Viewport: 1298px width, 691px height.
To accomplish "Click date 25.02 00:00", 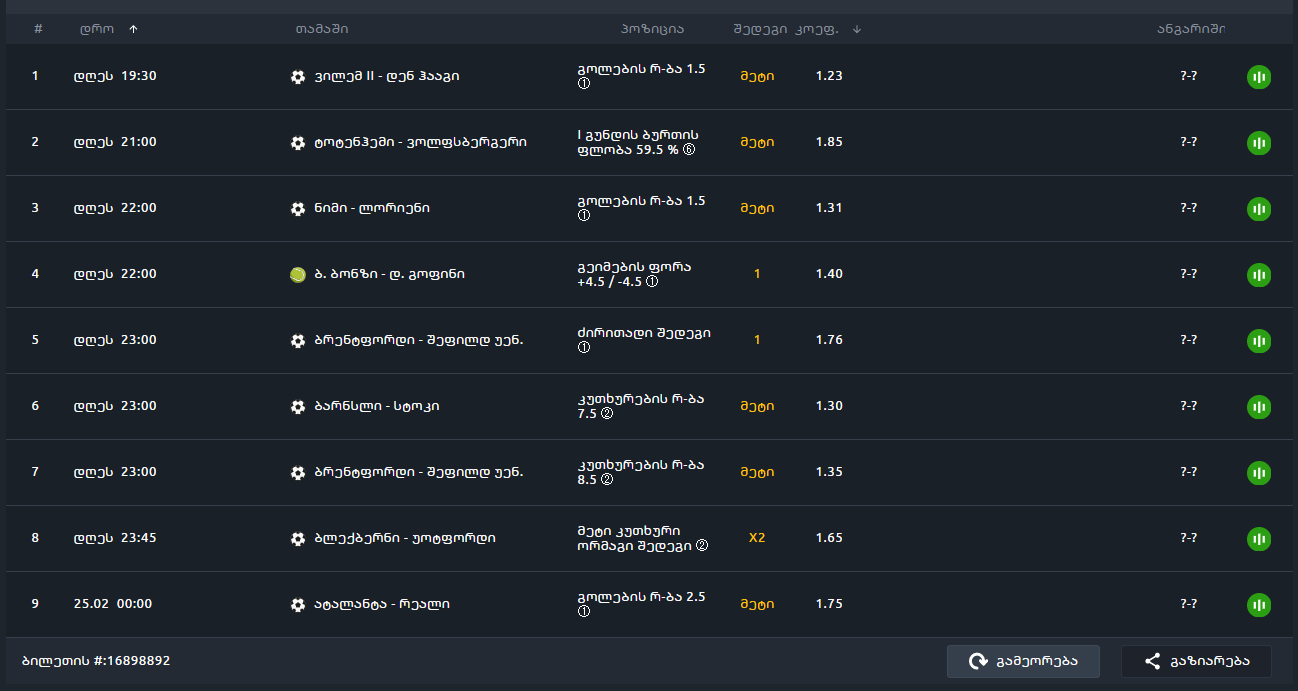I will pyautogui.click(x=112, y=604).
